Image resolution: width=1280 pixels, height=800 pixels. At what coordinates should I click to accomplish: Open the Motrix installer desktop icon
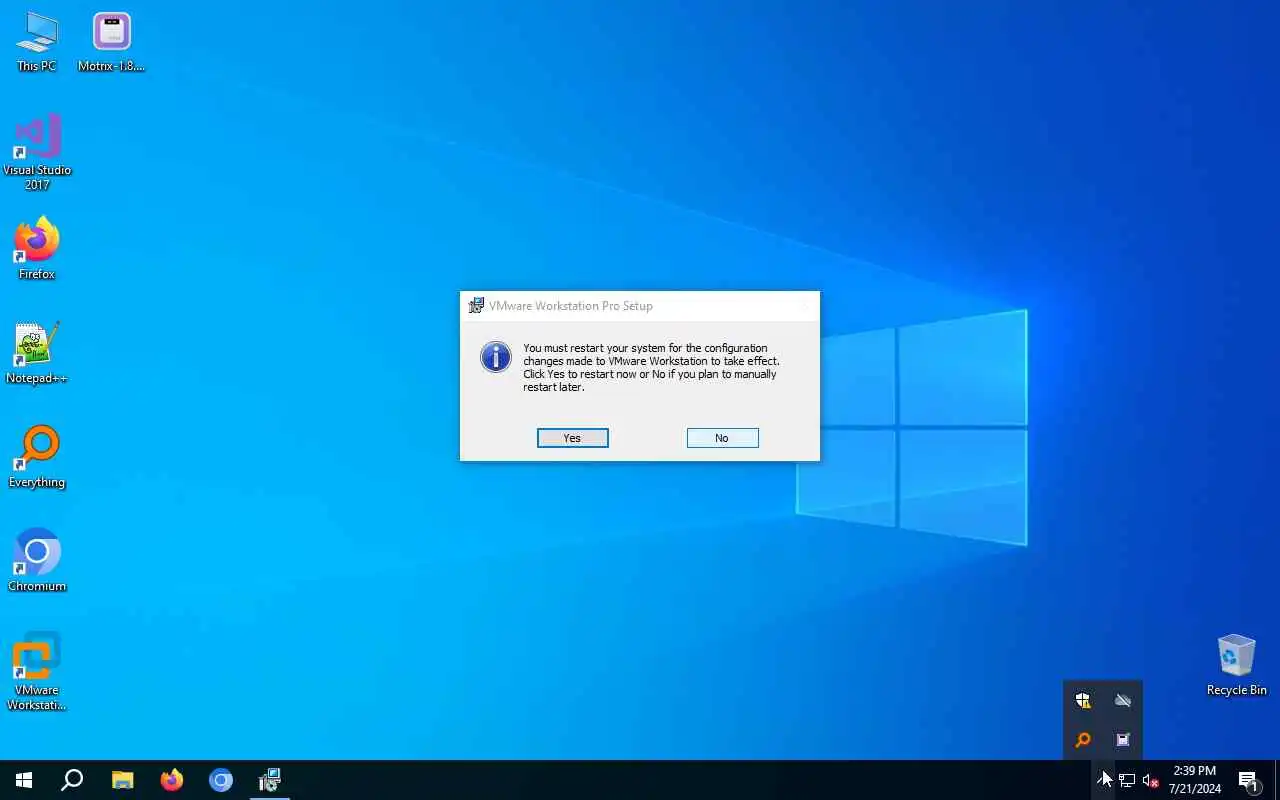111,42
